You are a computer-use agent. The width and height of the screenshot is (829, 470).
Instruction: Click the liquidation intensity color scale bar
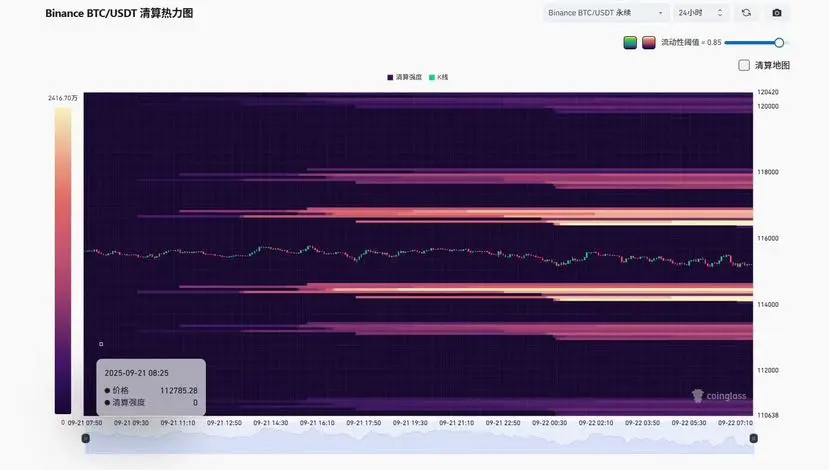click(x=62, y=261)
